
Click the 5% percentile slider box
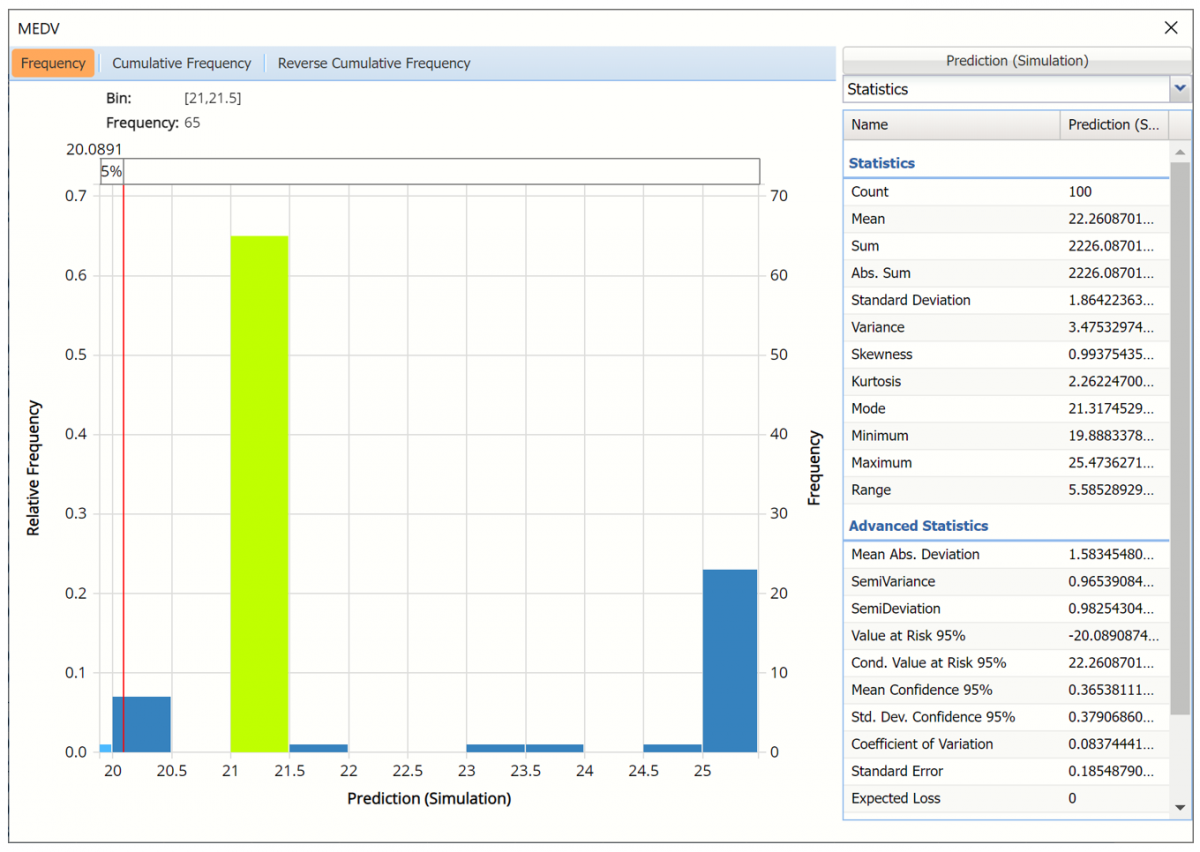[111, 171]
